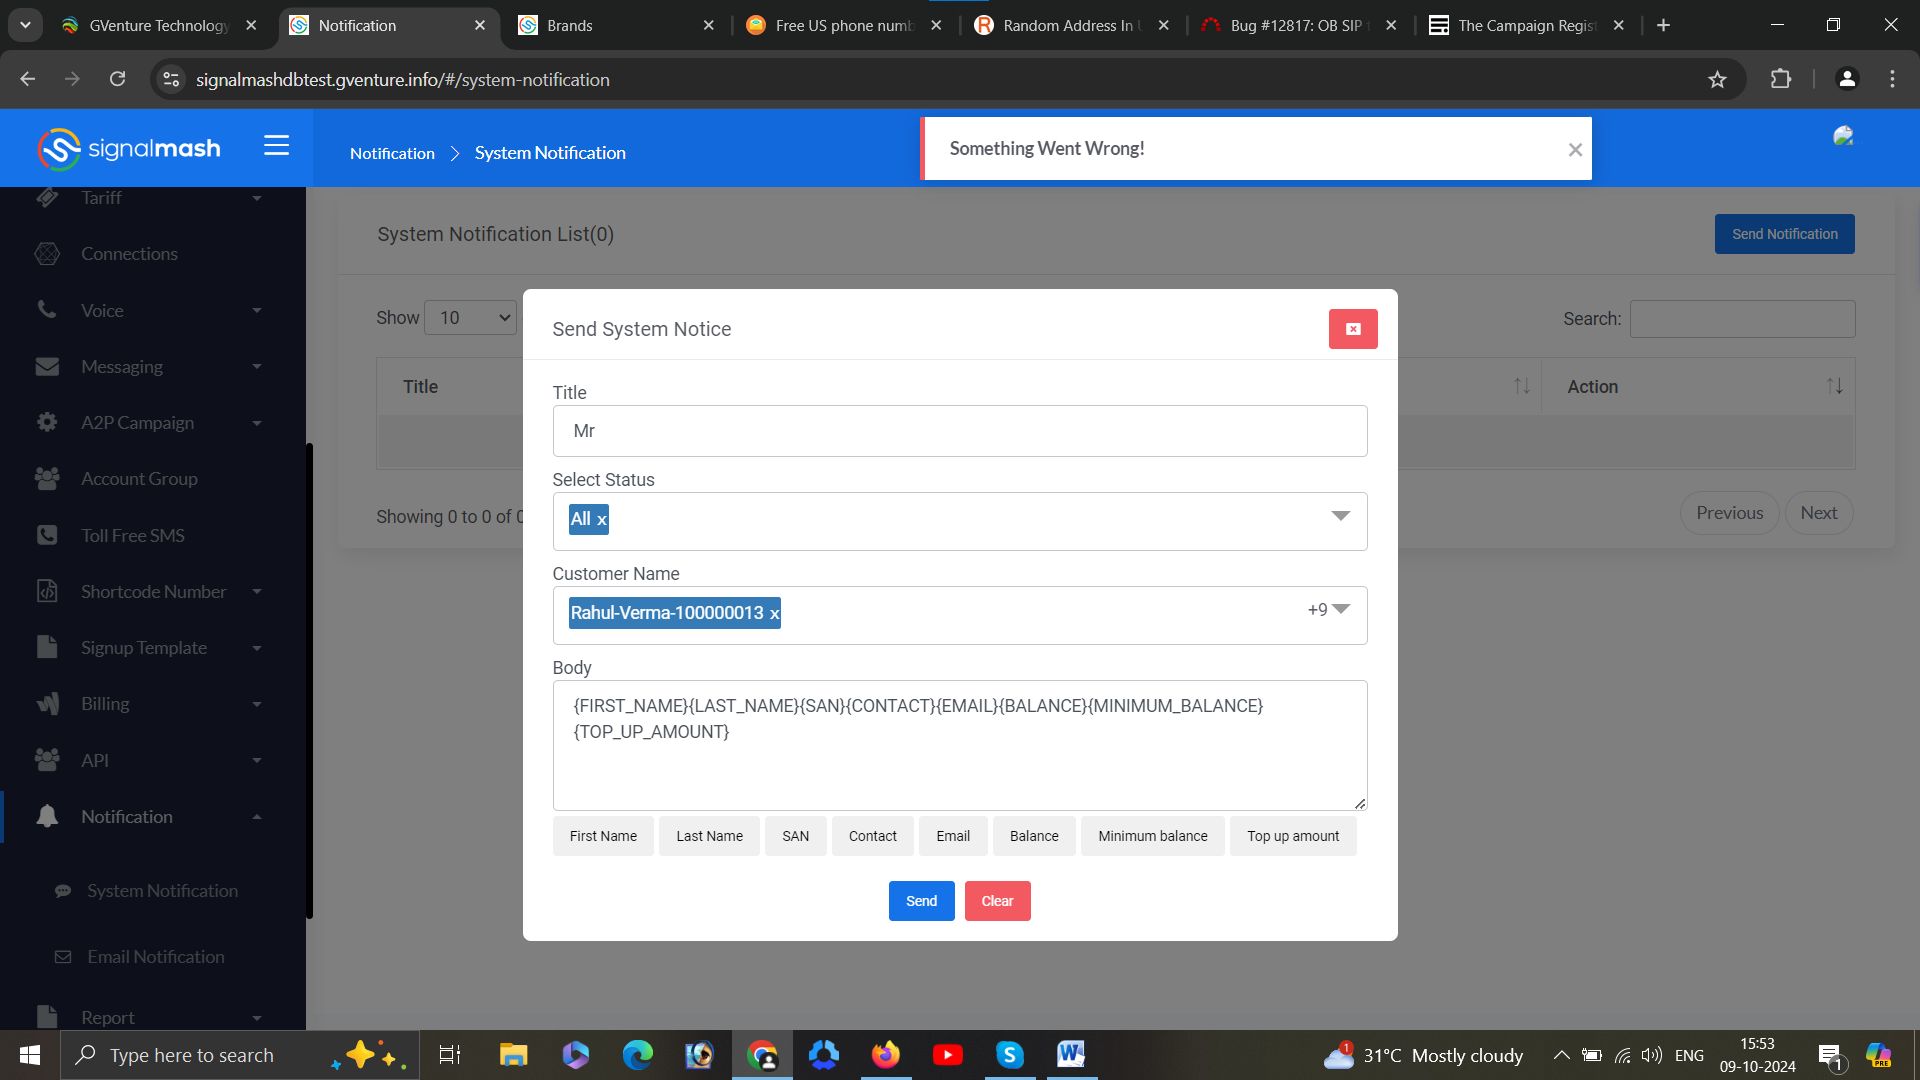Image resolution: width=1920 pixels, height=1080 pixels.
Task: Open System Notification in sidebar menu
Action: tap(162, 890)
